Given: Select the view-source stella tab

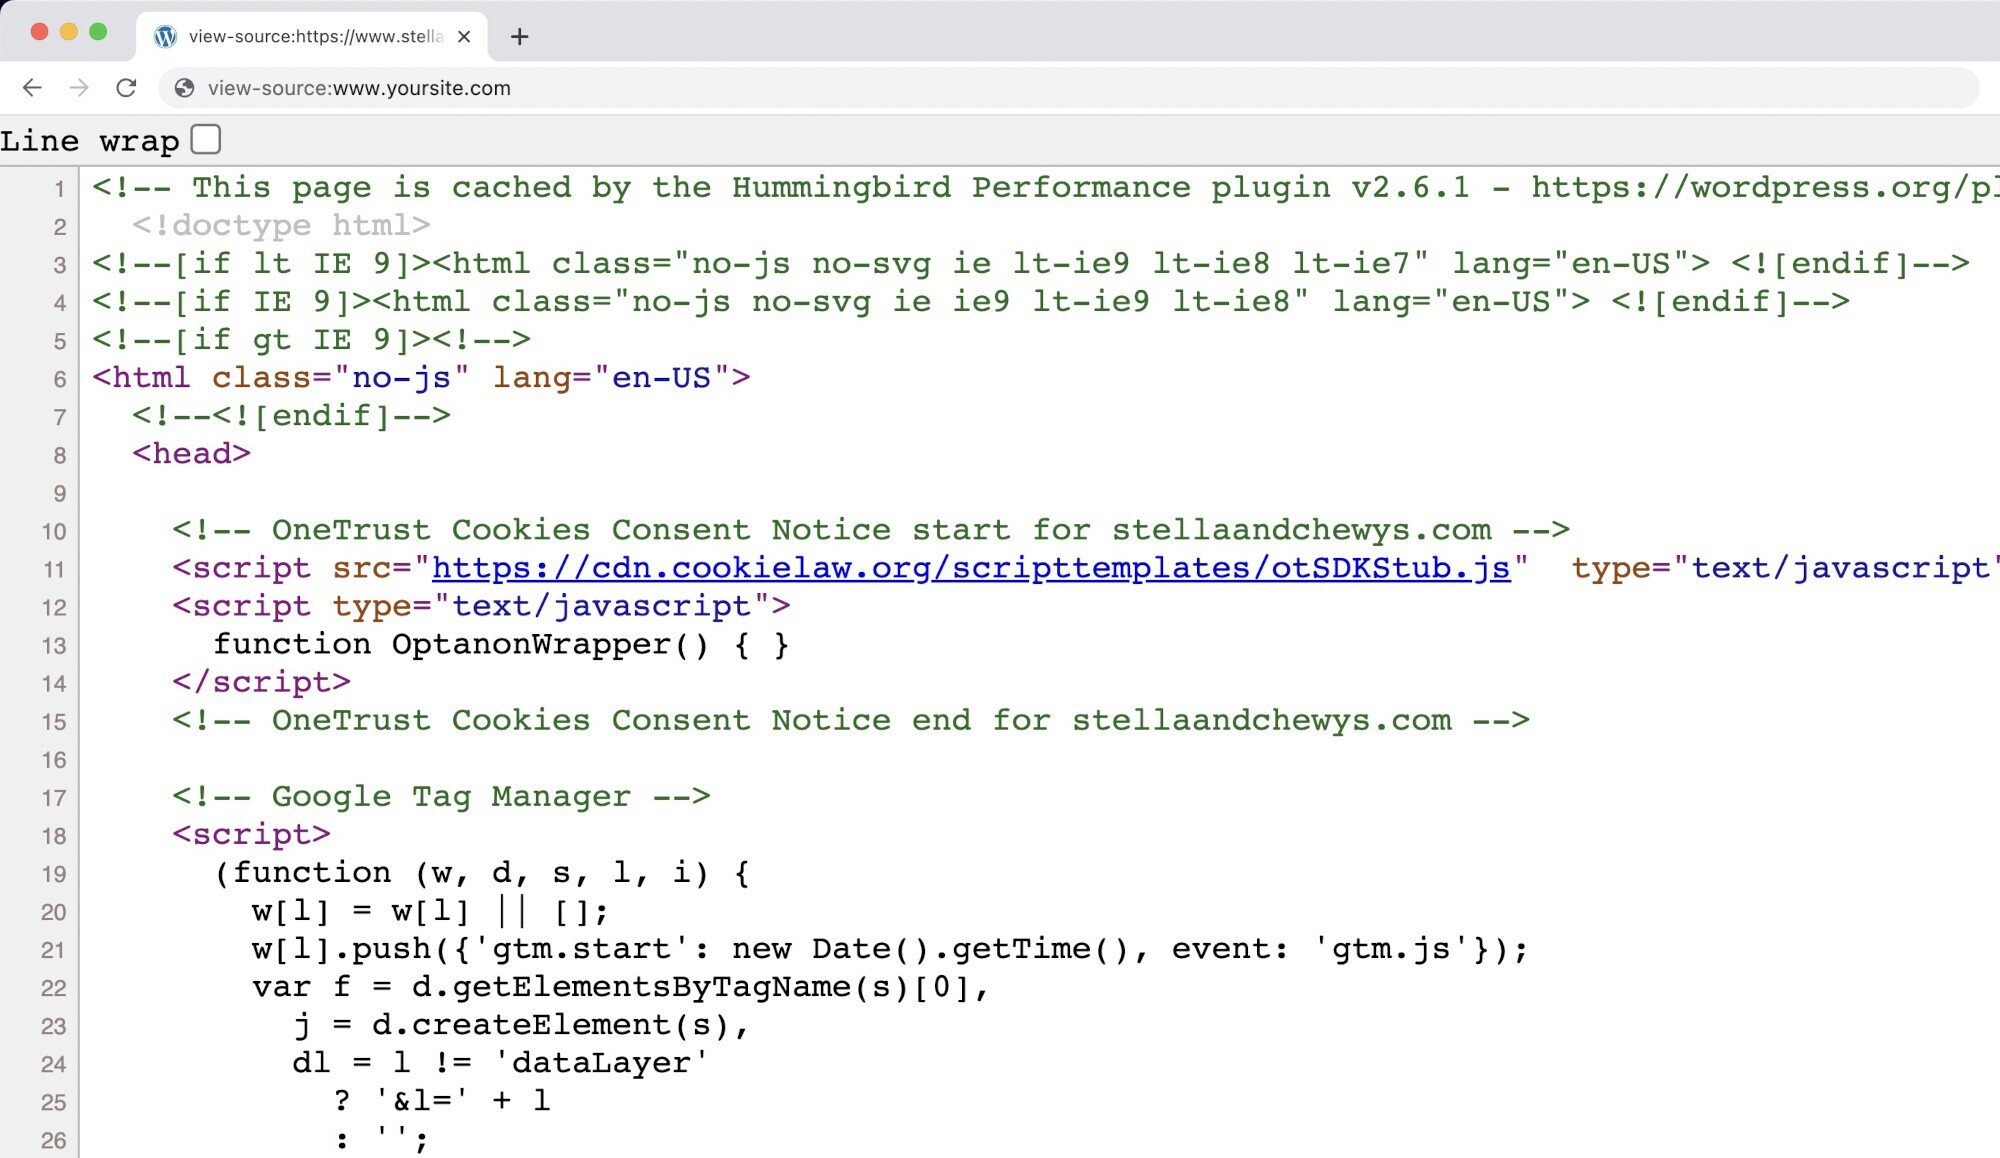Looking at the screenshot, I should pos(315,37).
